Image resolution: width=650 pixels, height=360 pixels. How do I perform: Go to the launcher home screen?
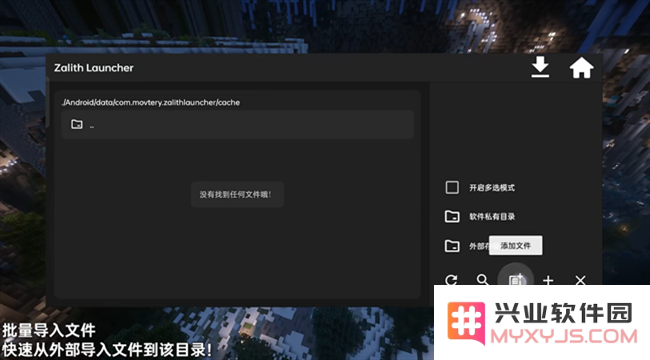581,68
